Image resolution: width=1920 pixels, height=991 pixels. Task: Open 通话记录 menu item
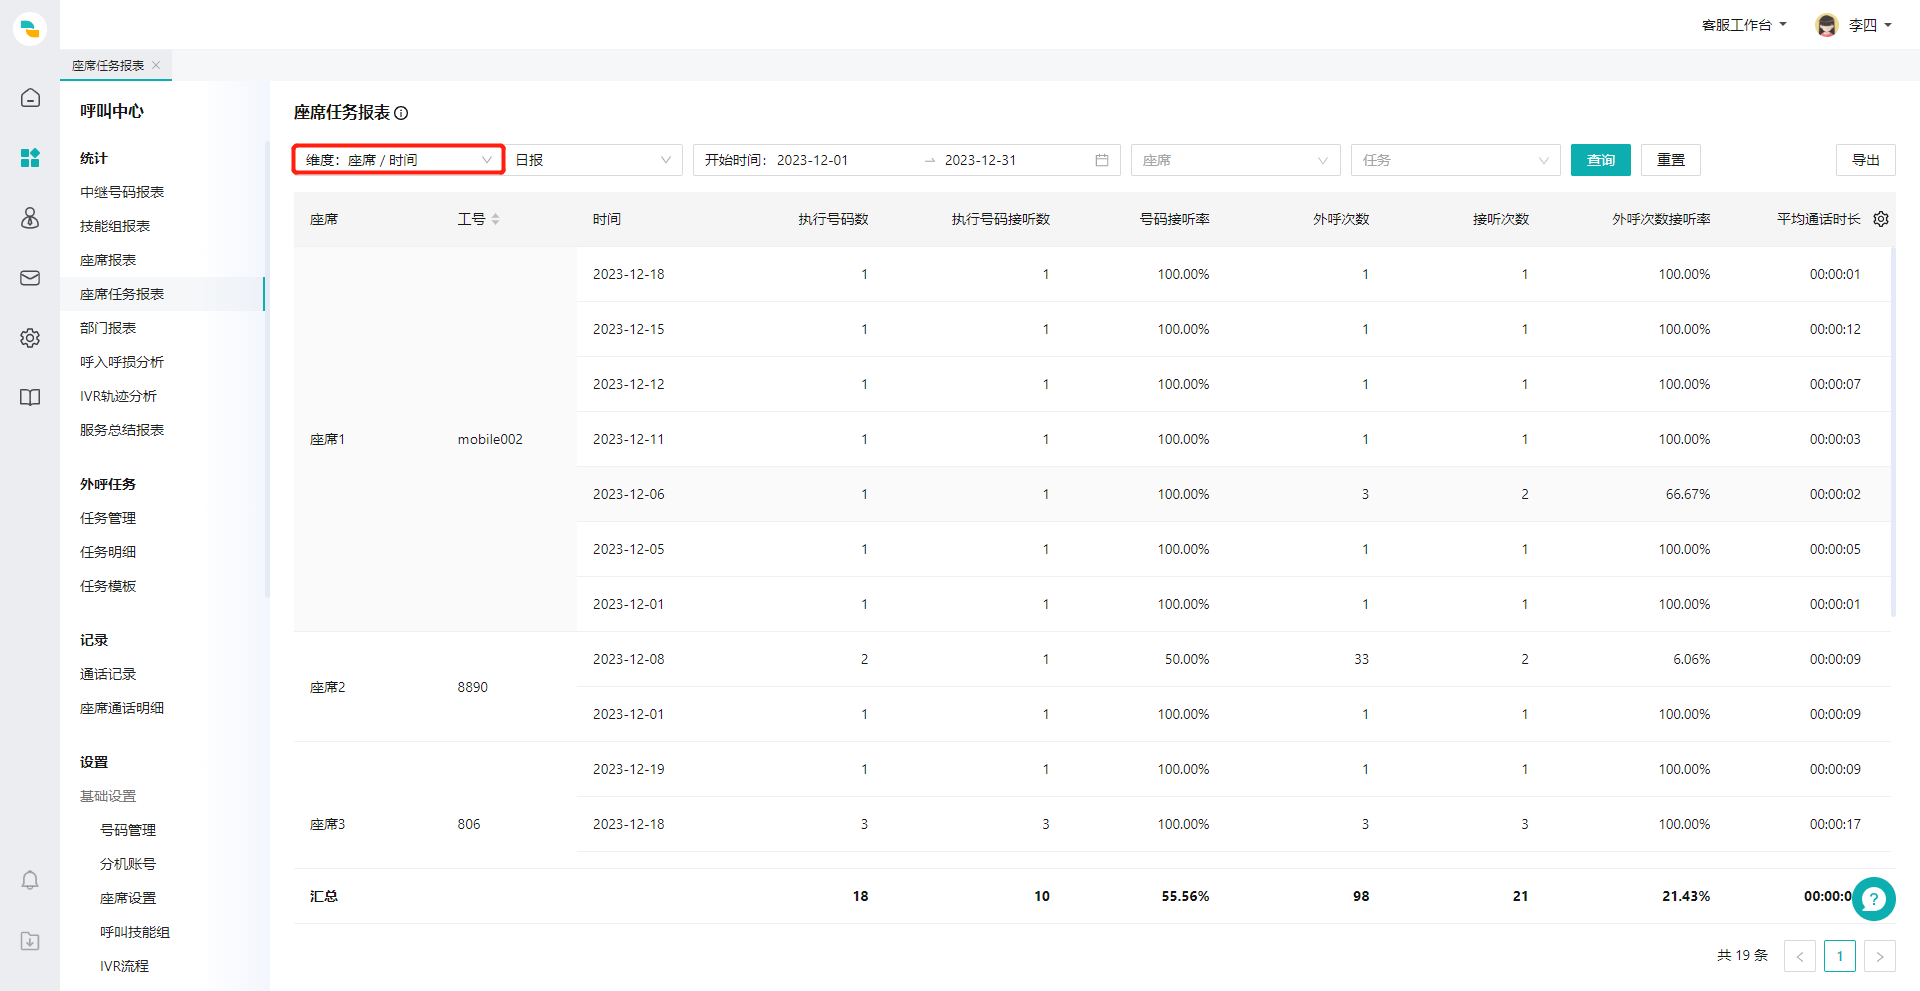tap(108, 674)
